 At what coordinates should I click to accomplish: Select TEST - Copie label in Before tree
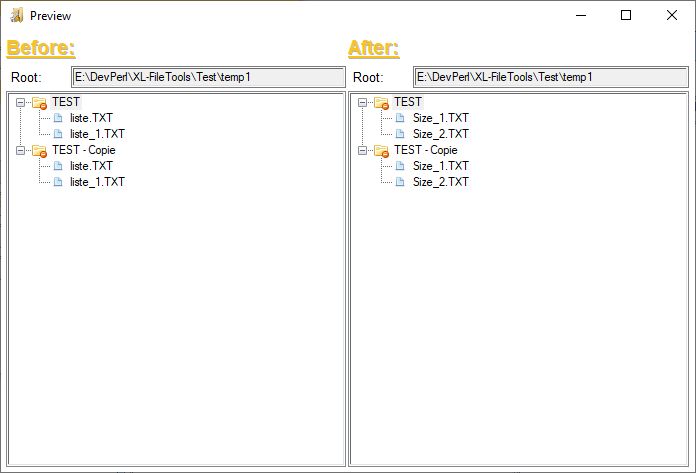(83, 150)
